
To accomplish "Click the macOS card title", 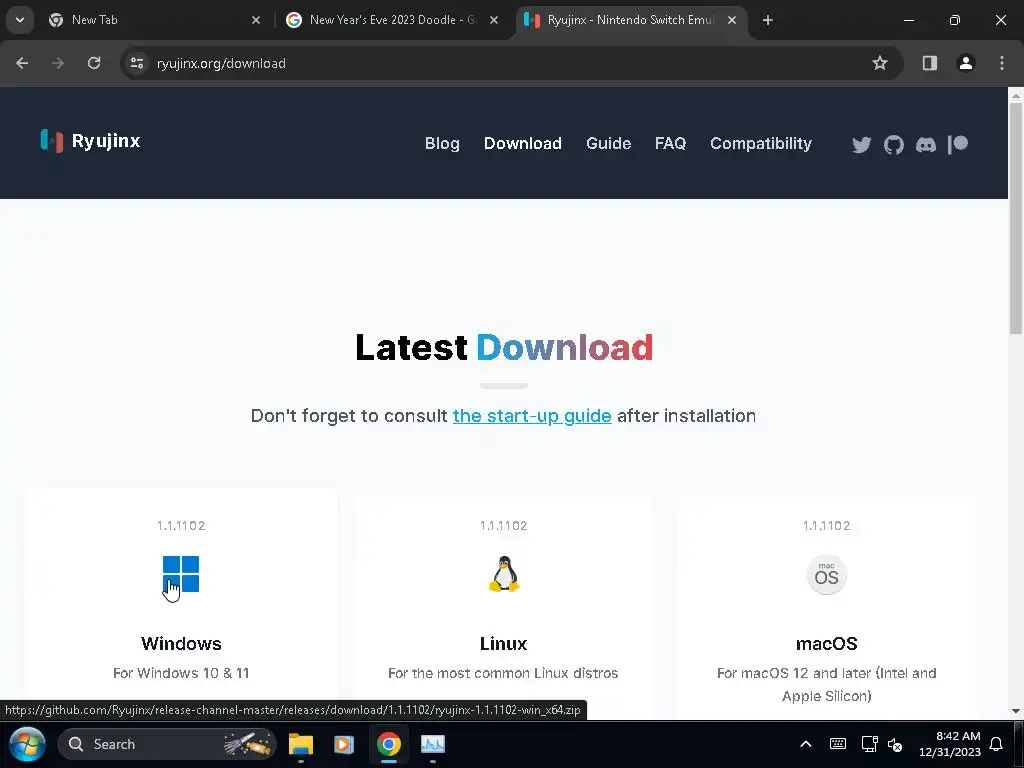I will [826, 643].
